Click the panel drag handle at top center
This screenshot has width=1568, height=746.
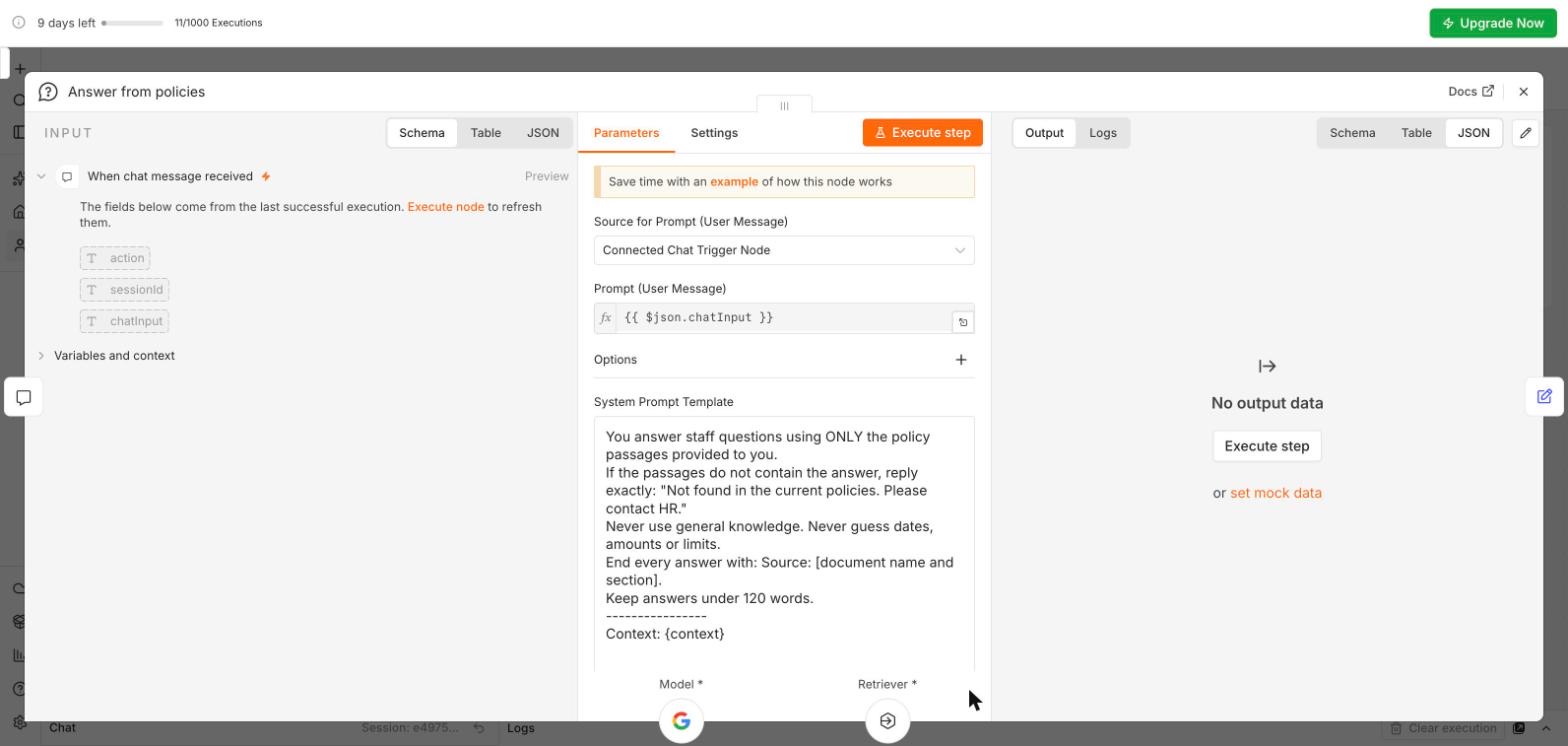click(784, 105)
